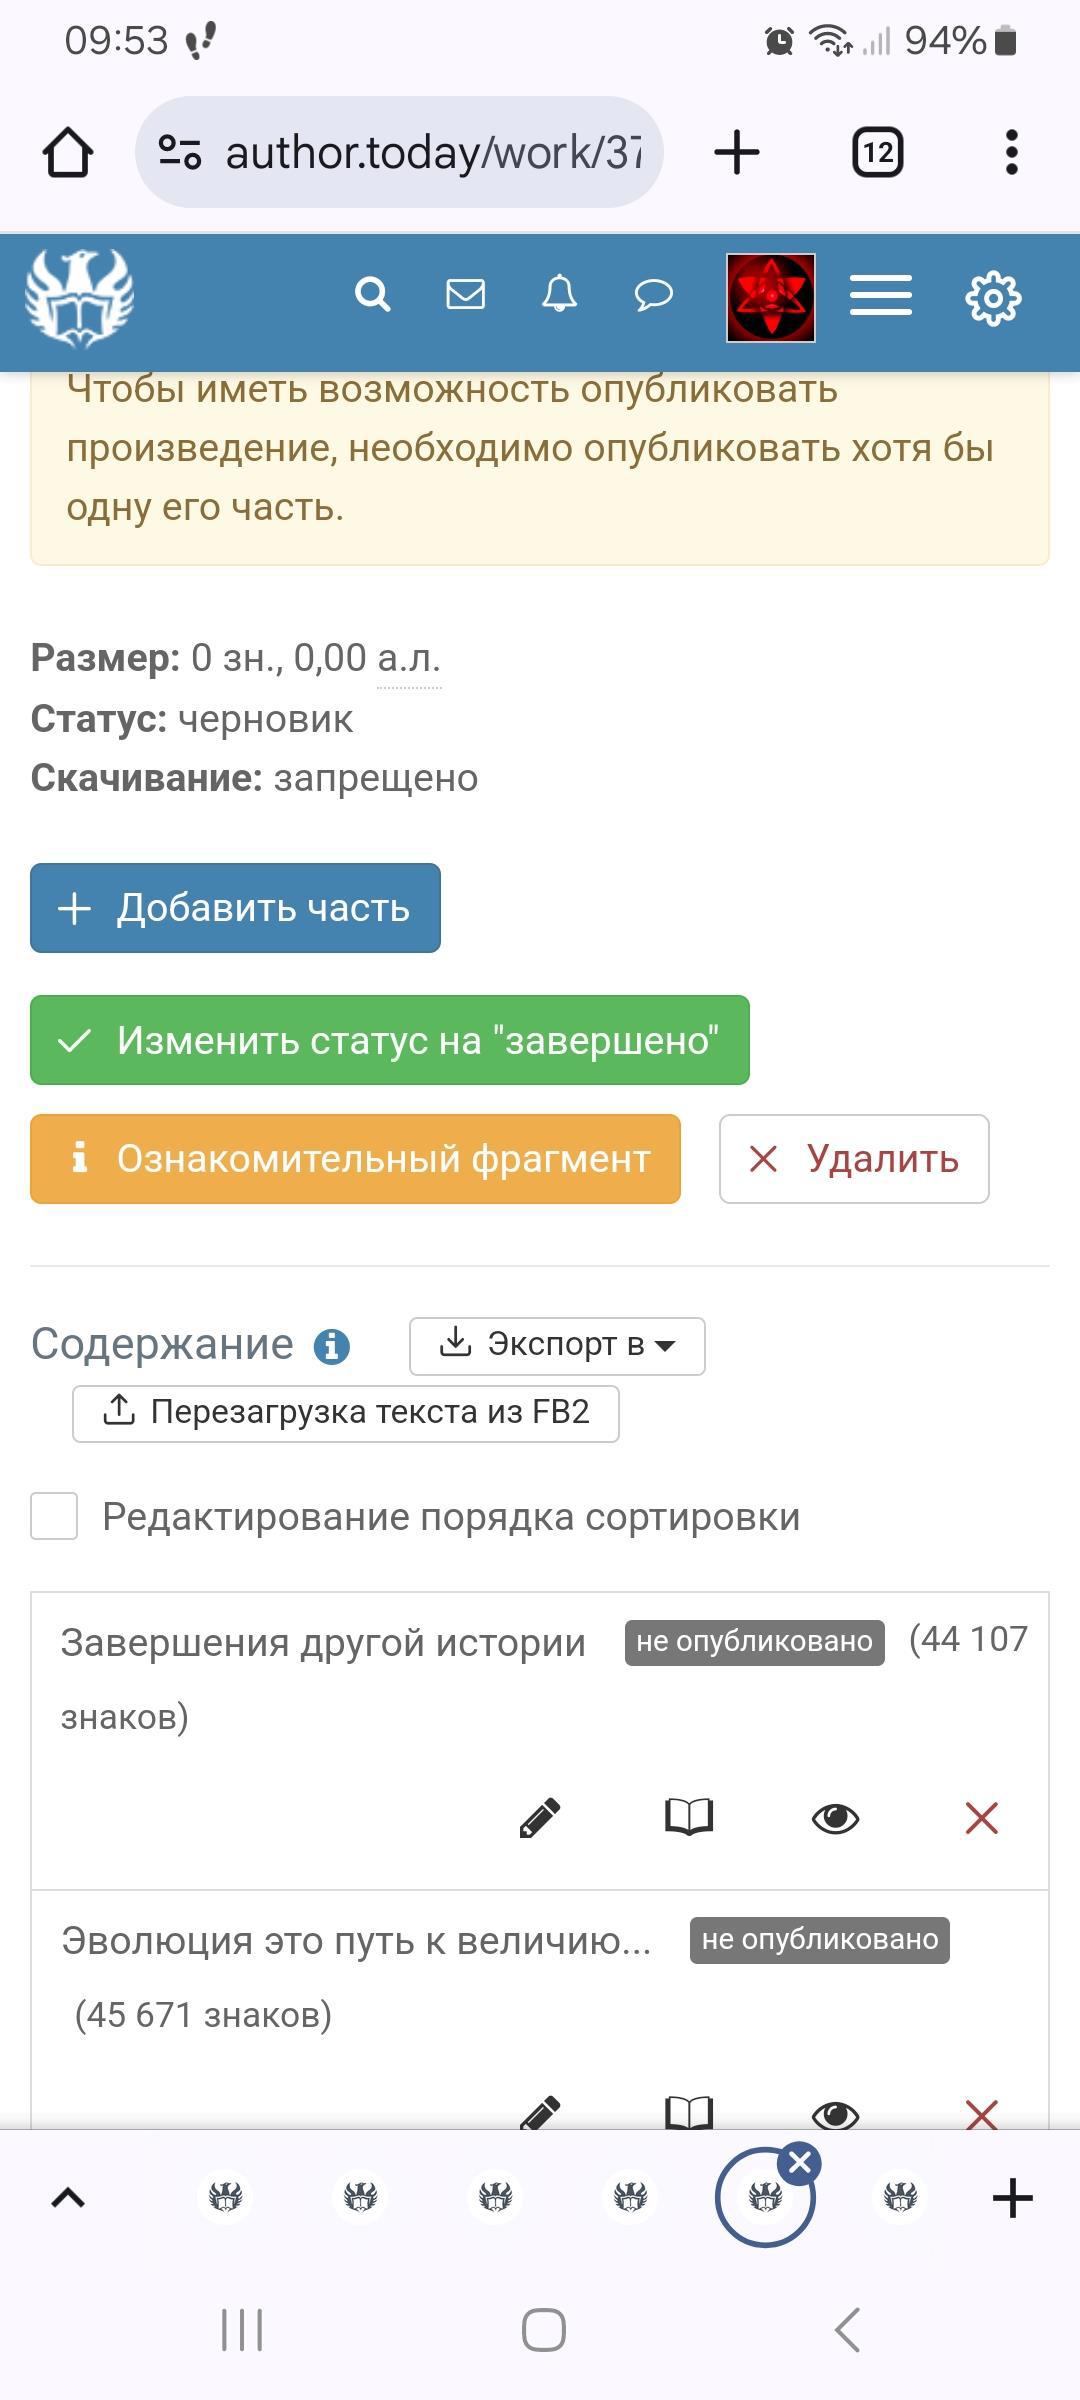Expand the tab strip with up chevron
The width and height of the screenshot is (1080, 2400).
(68, 2198)
